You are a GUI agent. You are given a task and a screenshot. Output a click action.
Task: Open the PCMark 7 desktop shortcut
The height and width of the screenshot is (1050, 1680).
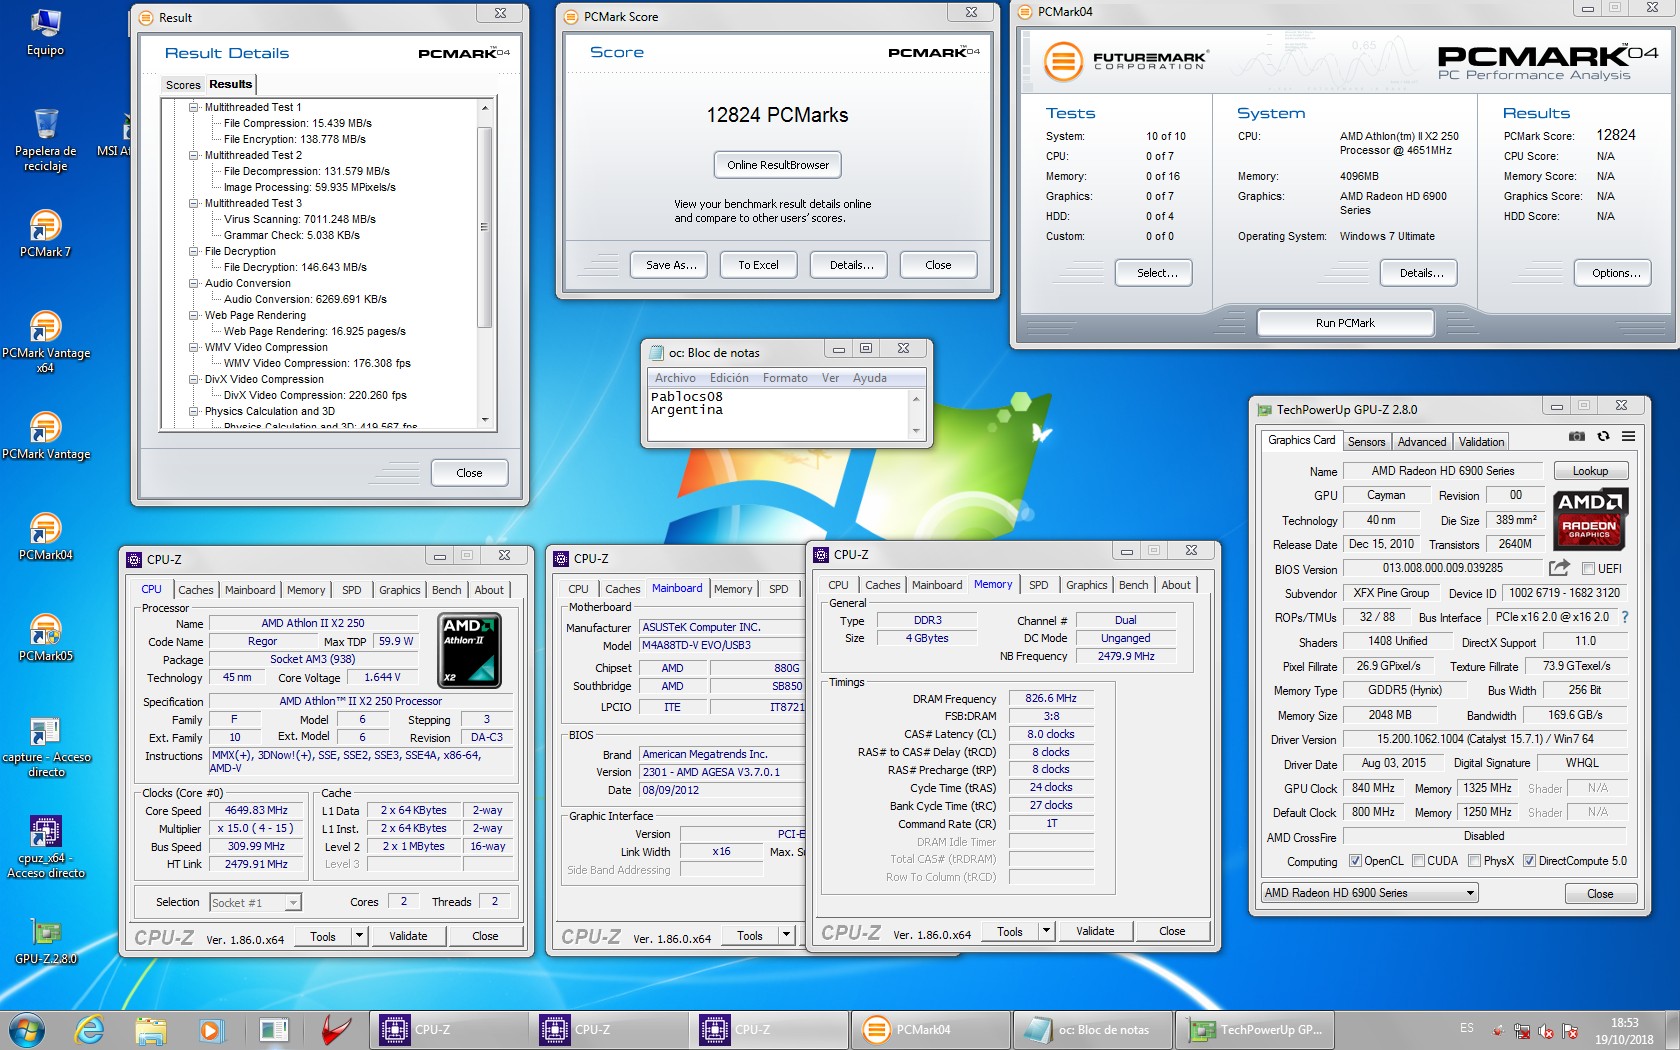tap(45, 234)
